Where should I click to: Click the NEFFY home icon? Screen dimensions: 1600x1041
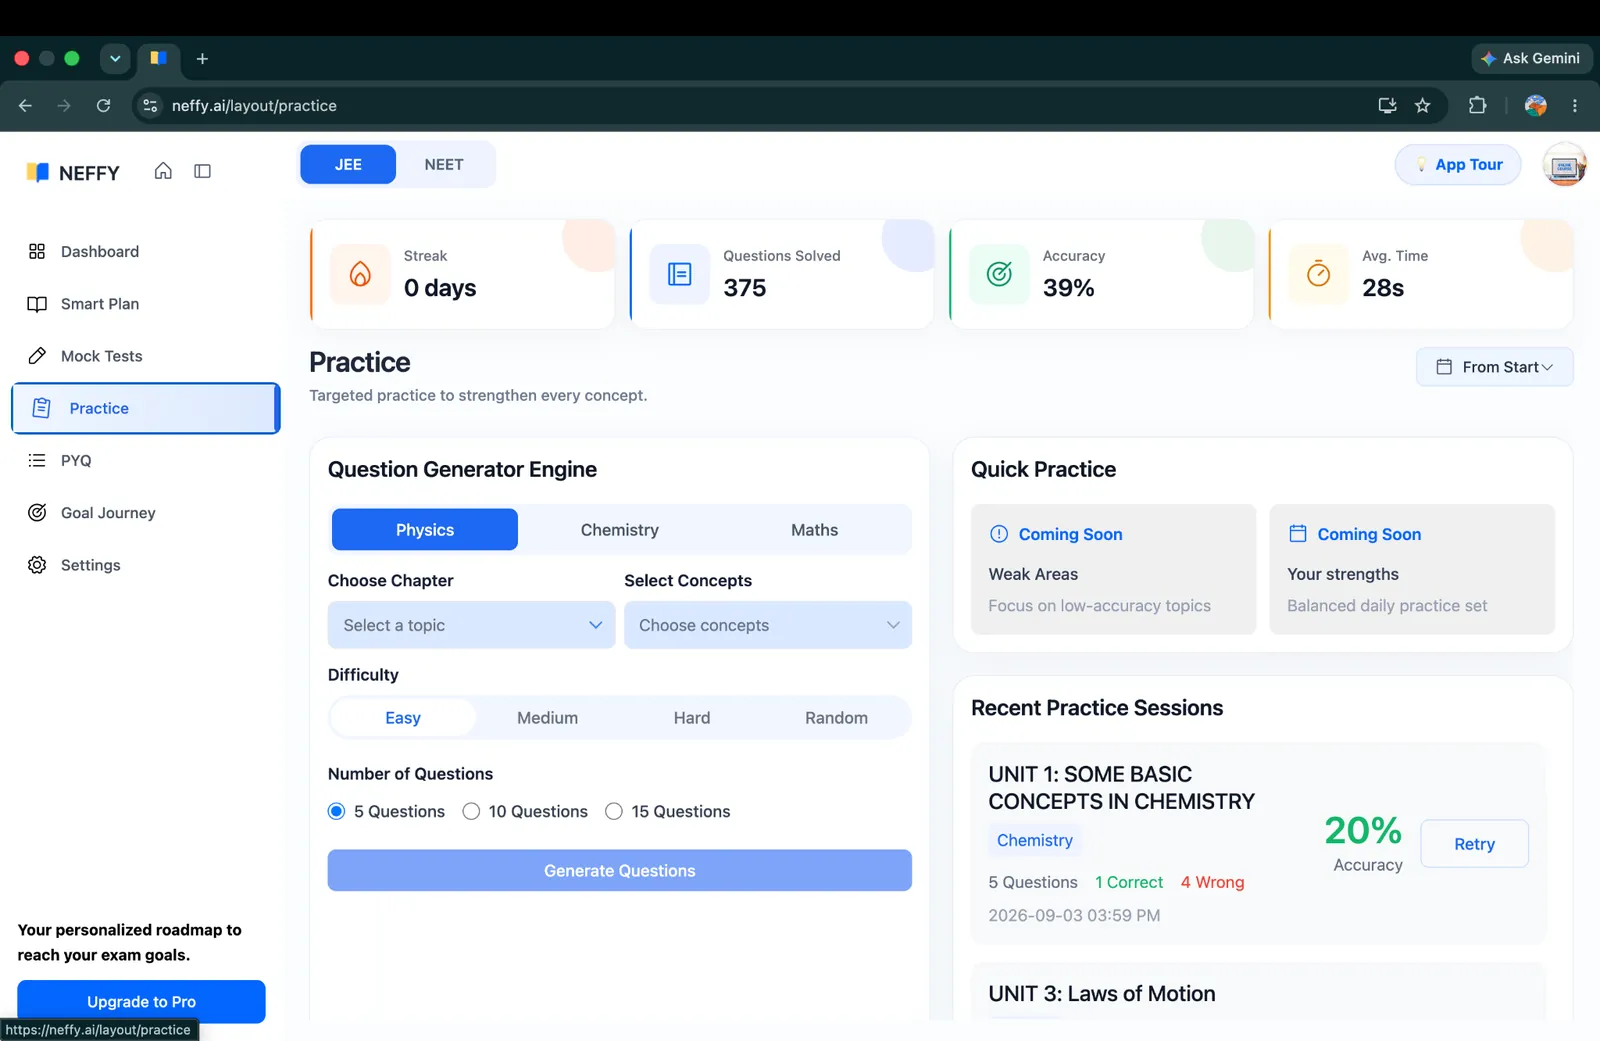pyautogui.click(x=163, y=171)
